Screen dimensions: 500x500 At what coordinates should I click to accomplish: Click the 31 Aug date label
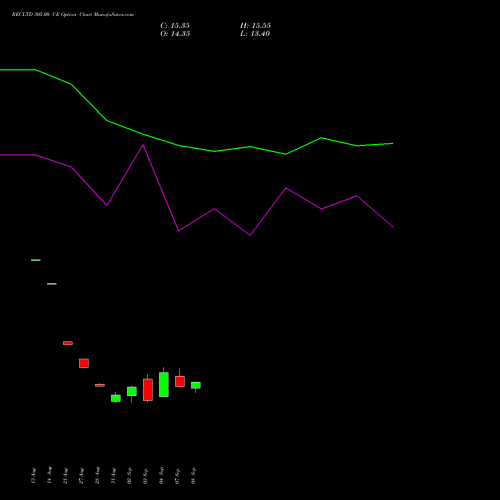click(x=113, y=476)
